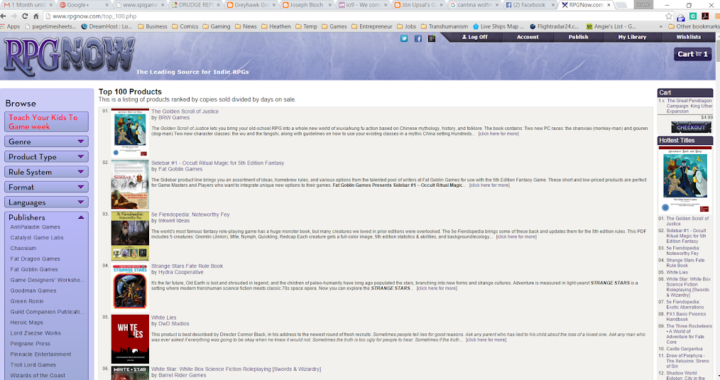Open the Facebook icon in header
720x380 pixels.
pyautogui.click(x=418, y=39)
